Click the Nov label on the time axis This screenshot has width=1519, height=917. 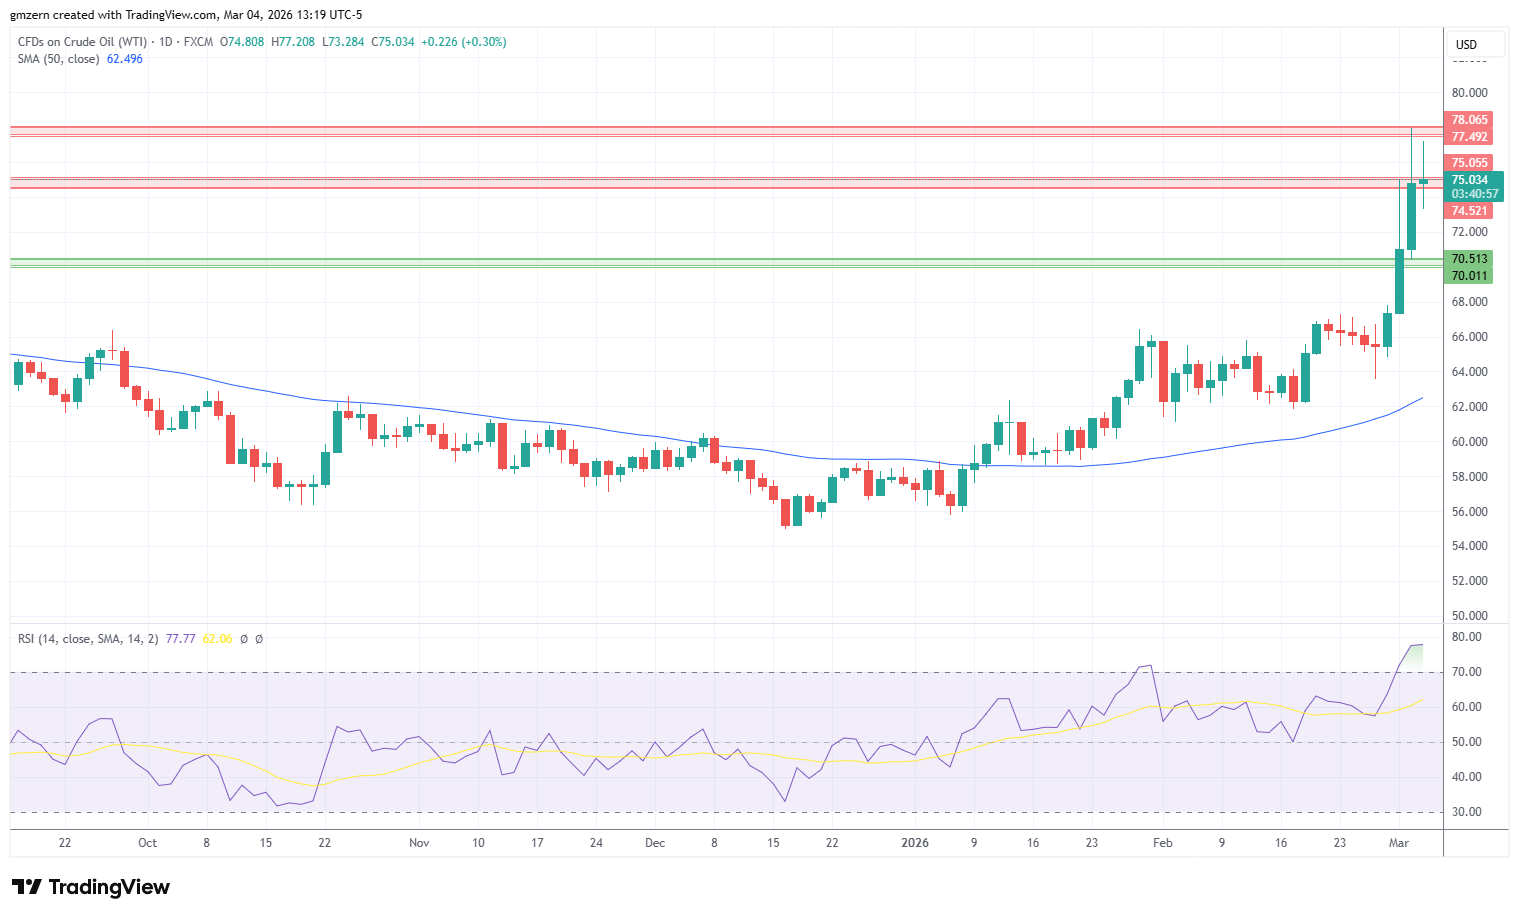click(x=419, y=843)
